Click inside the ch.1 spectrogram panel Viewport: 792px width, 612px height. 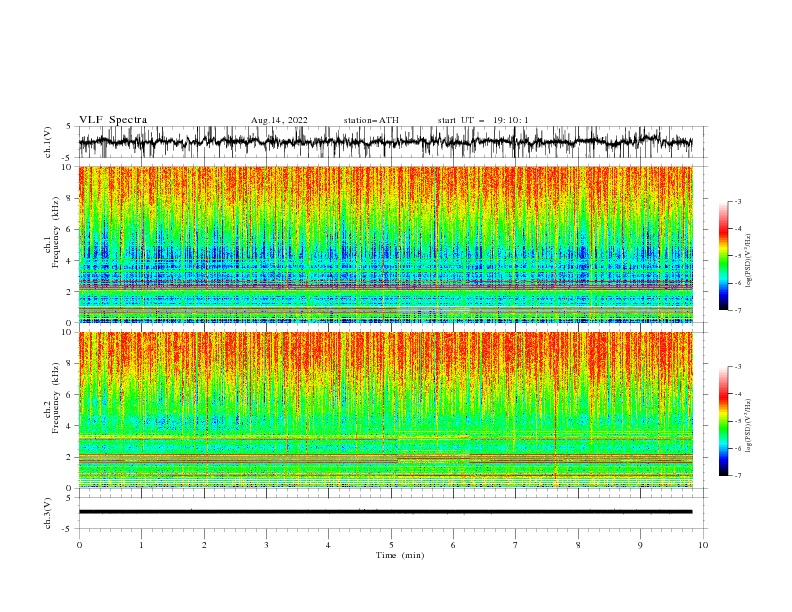click(385, 244)
